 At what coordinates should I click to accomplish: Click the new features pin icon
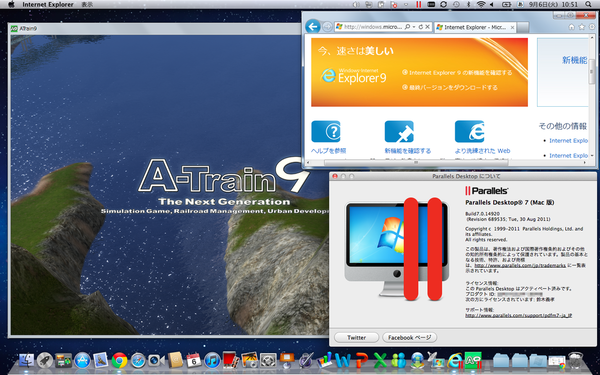click(399, 131)
